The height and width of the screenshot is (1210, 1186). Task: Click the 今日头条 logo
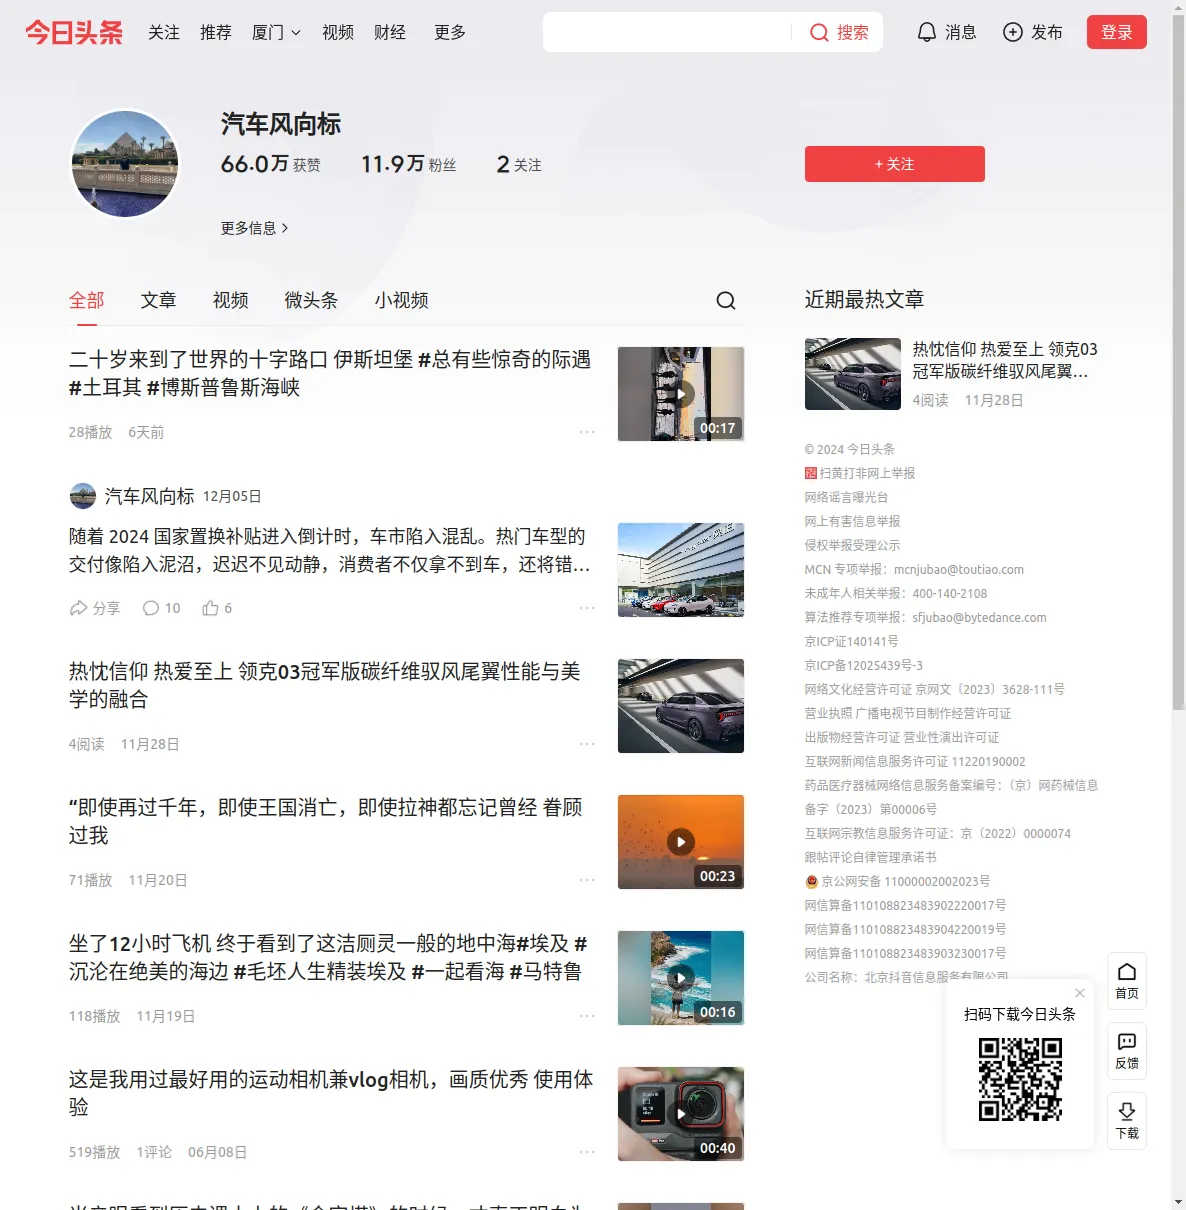[x=74, y=32]
